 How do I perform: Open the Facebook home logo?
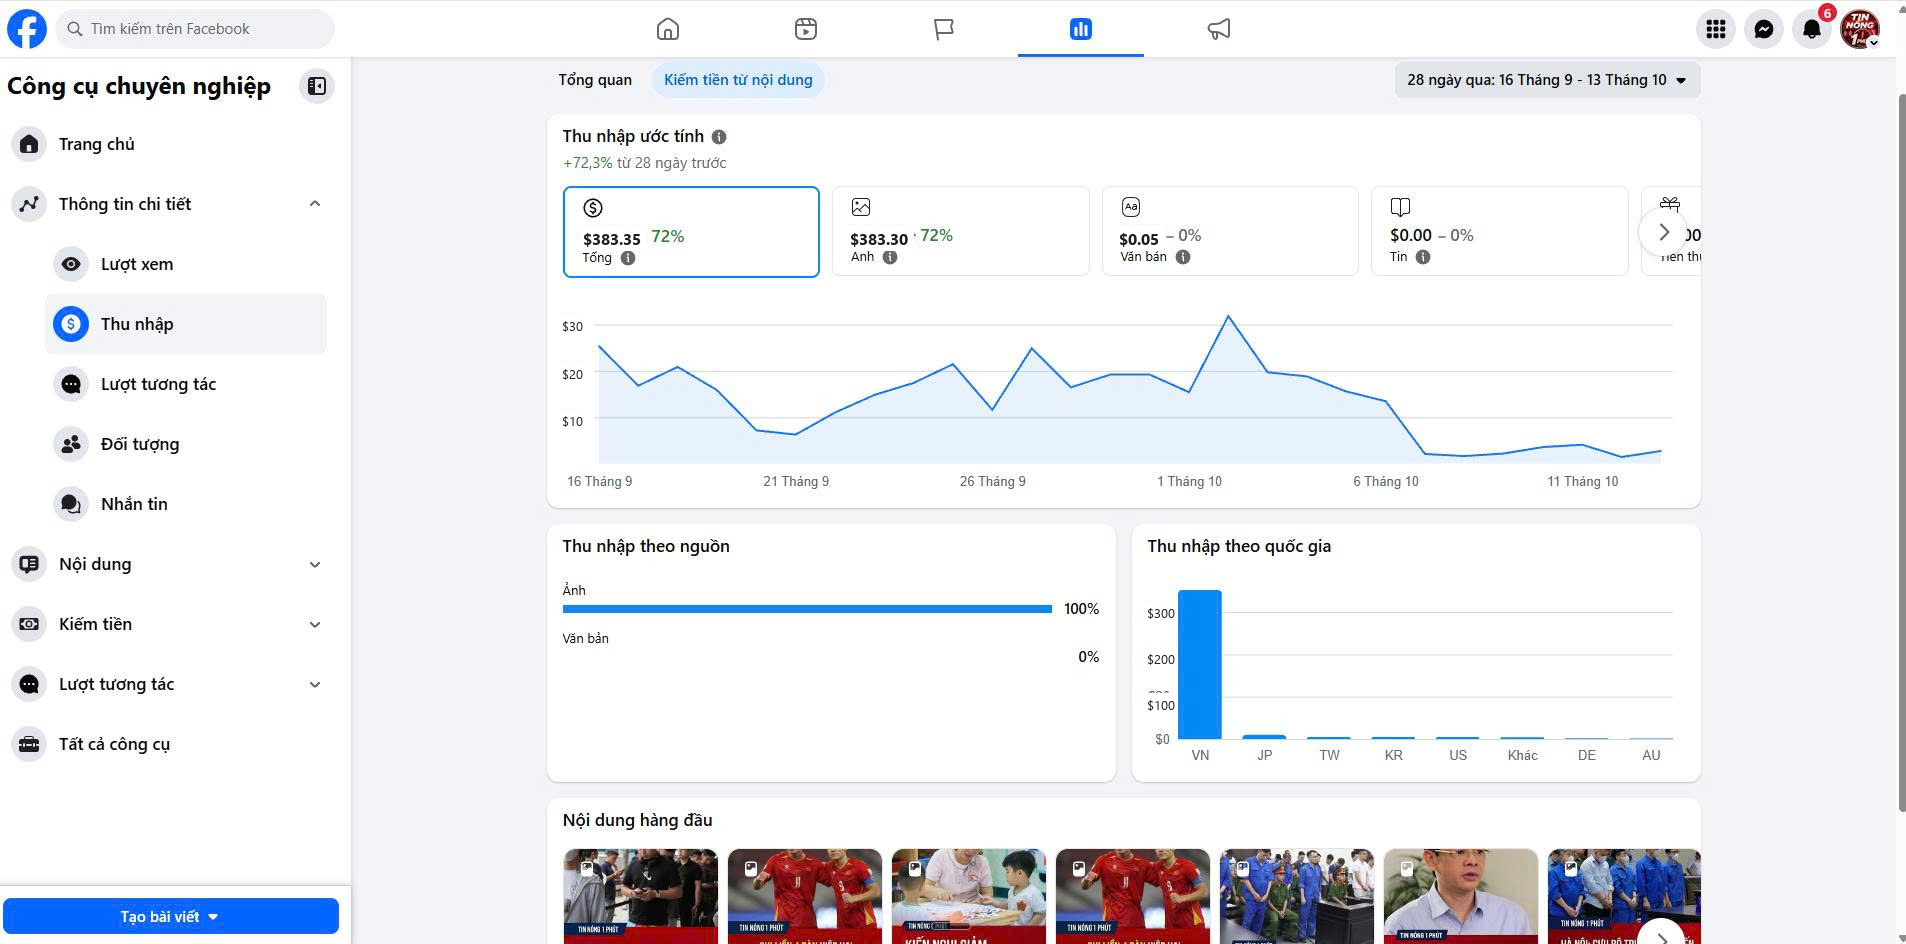coord(27,29)
